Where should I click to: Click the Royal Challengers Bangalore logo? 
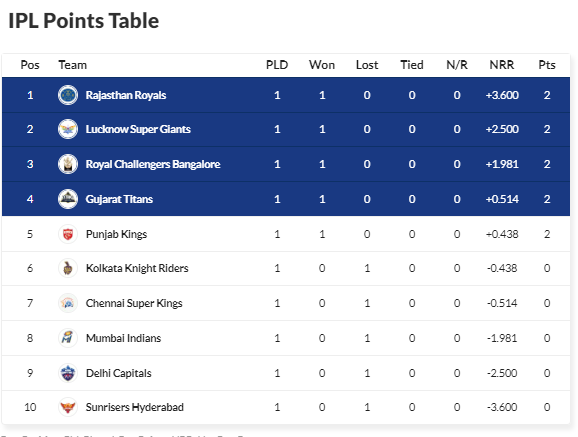(68, 164)
